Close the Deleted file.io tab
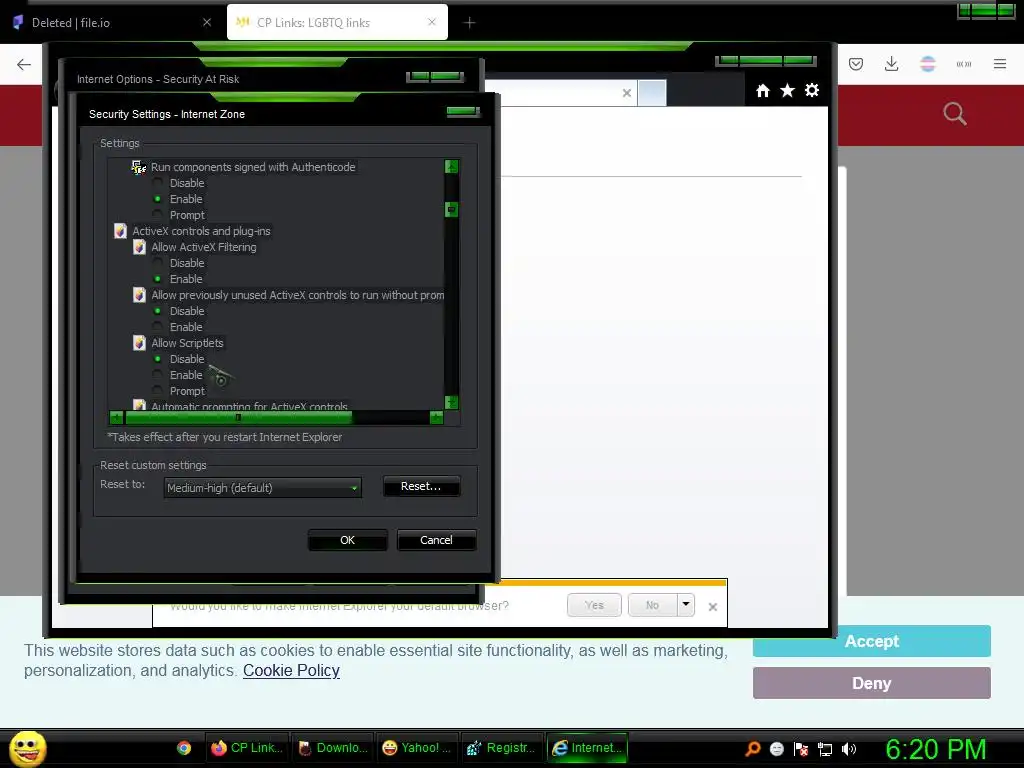Viewport: 1024px width, 768px height. pyautogui.click(x=207, y=22)
